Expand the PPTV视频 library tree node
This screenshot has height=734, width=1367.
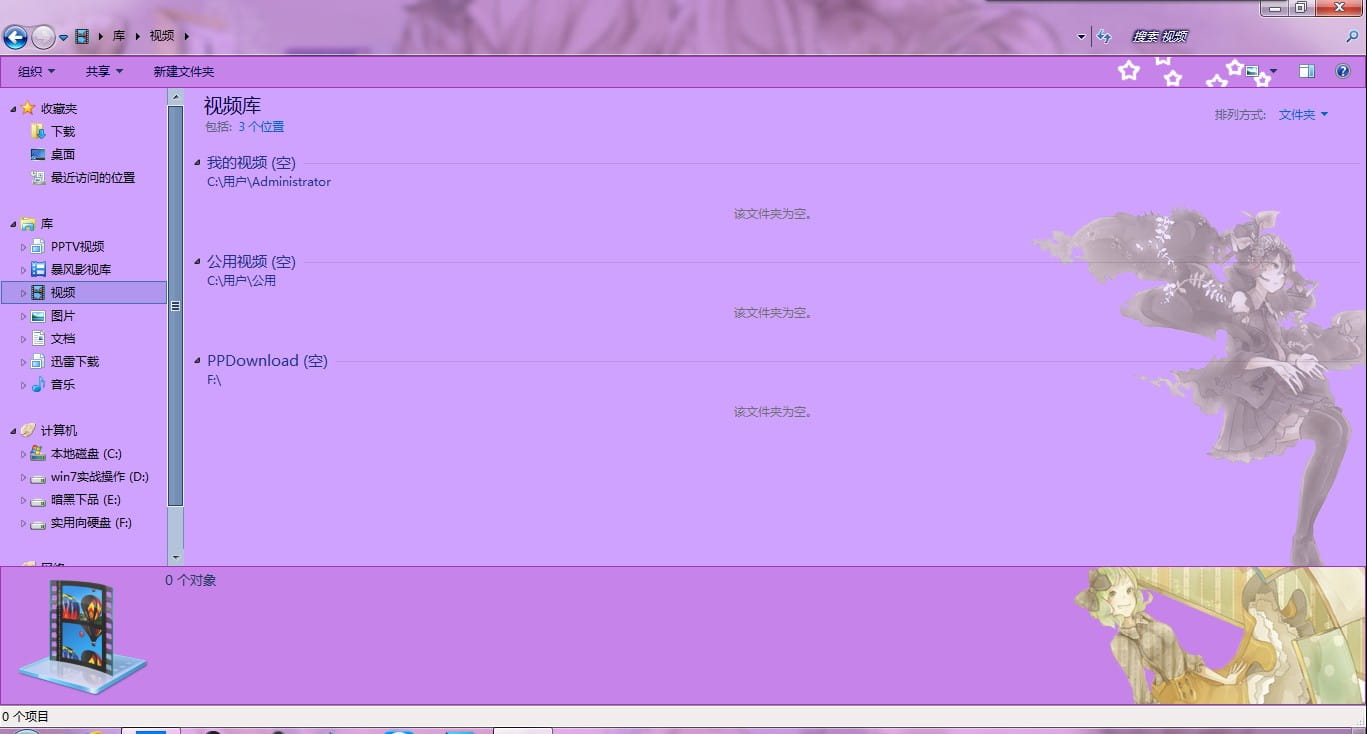pos(24,247)
